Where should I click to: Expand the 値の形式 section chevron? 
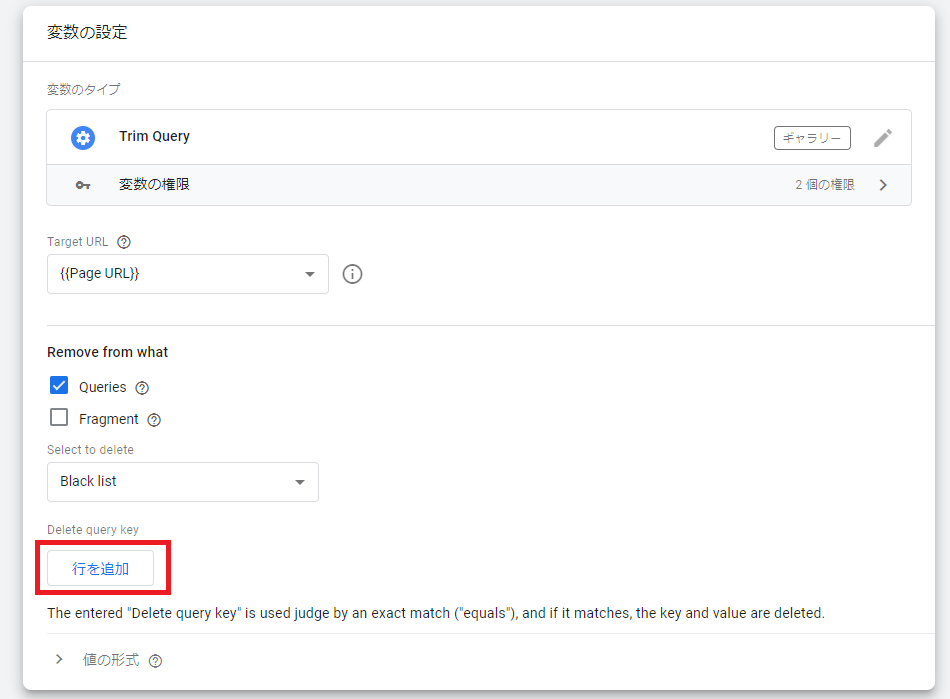(x=59, y=660)
